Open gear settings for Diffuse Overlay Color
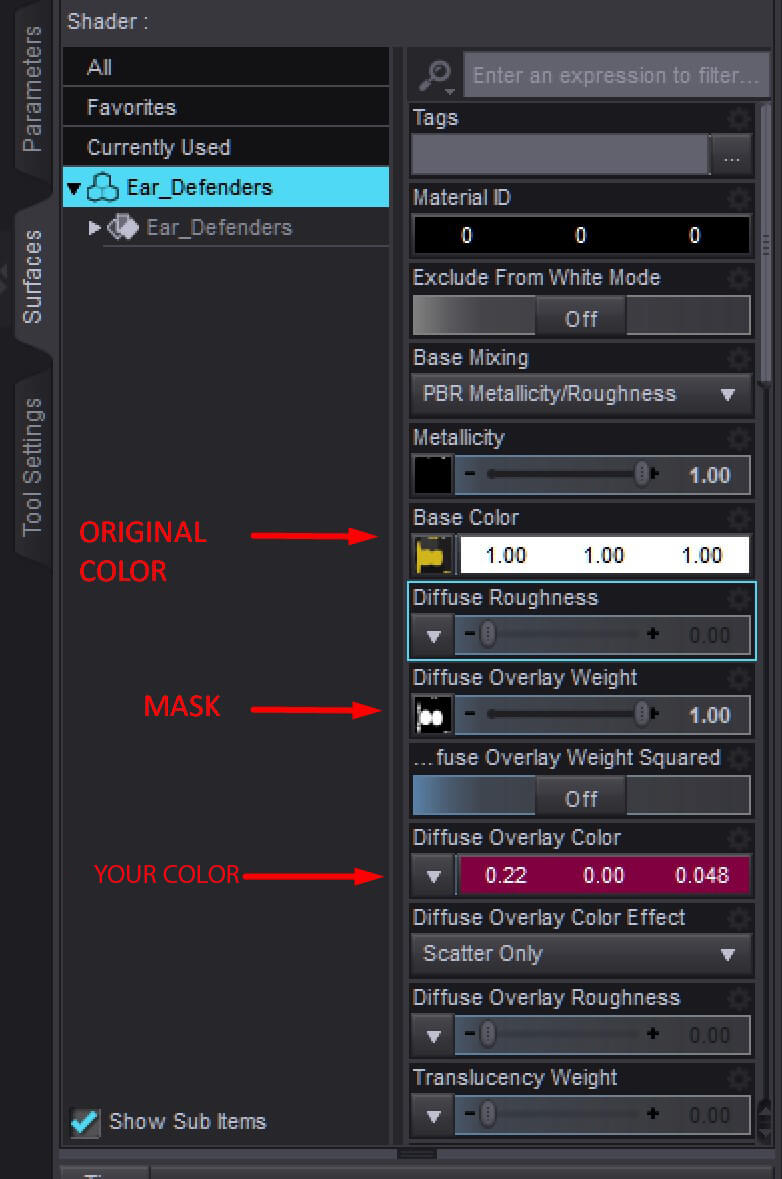Image resolution: width=782 pixels, height=1179 pixels. [x=739, y=838]
